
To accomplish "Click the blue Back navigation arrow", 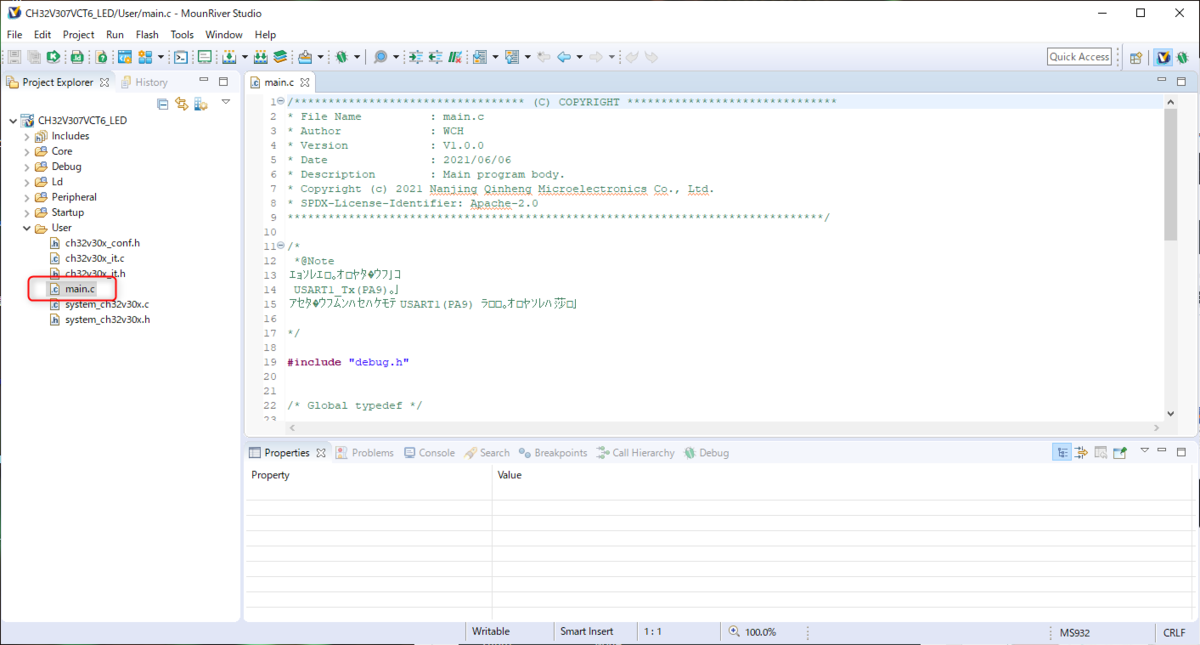I will click(564, 57).
